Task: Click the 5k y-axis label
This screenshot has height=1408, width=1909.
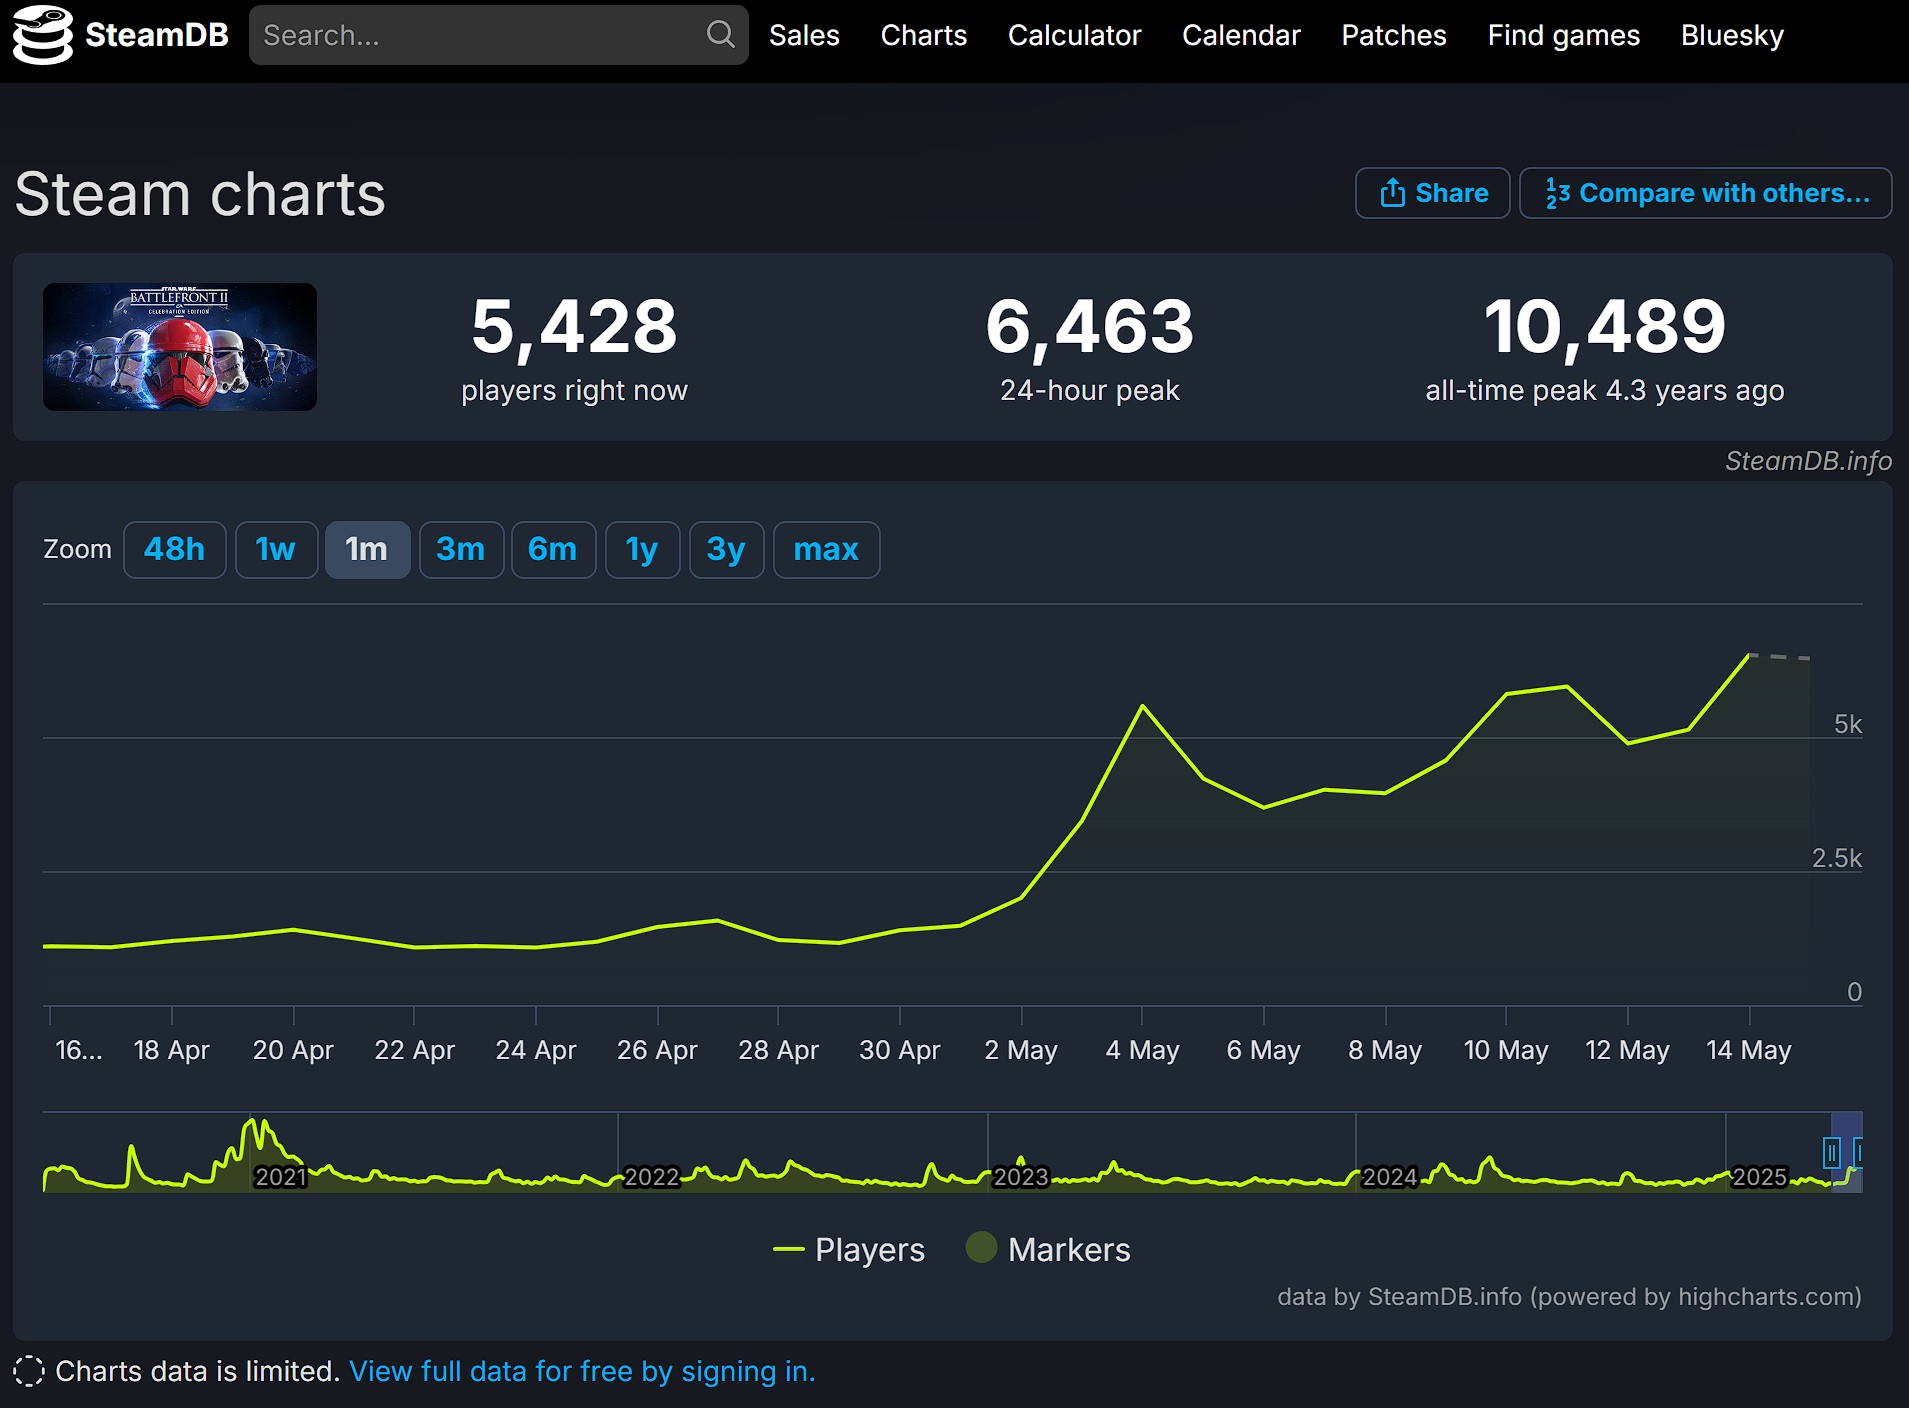Action: click(x=1848, y=724)
